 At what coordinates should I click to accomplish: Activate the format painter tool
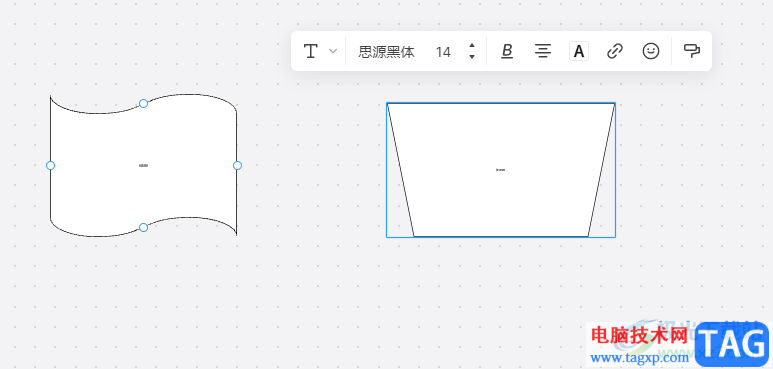coord(692,51)
